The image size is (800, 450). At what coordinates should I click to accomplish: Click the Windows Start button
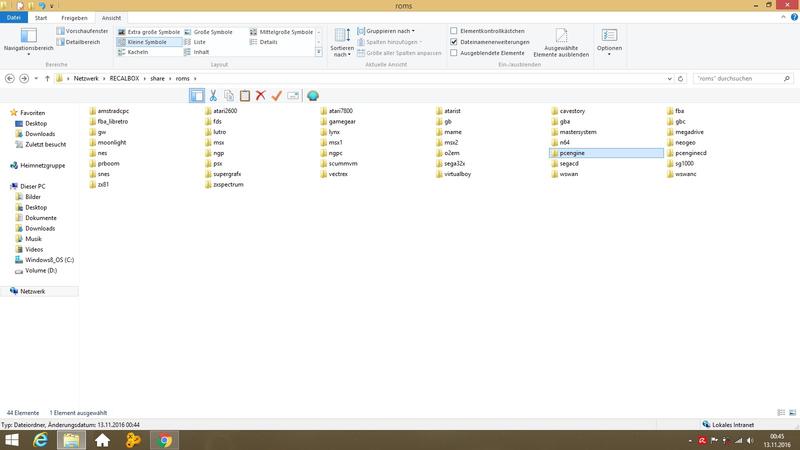pos(11,440)
